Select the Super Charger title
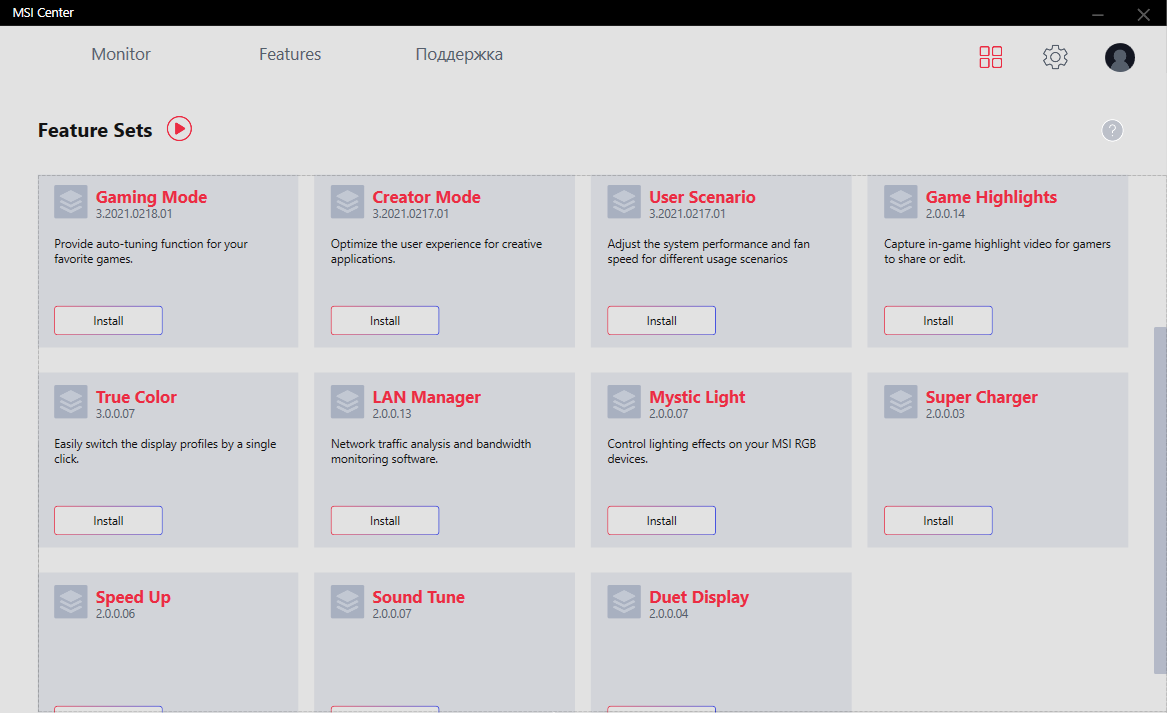The height and width of the screenshot is (713, 1167). [x=982, y=397]
